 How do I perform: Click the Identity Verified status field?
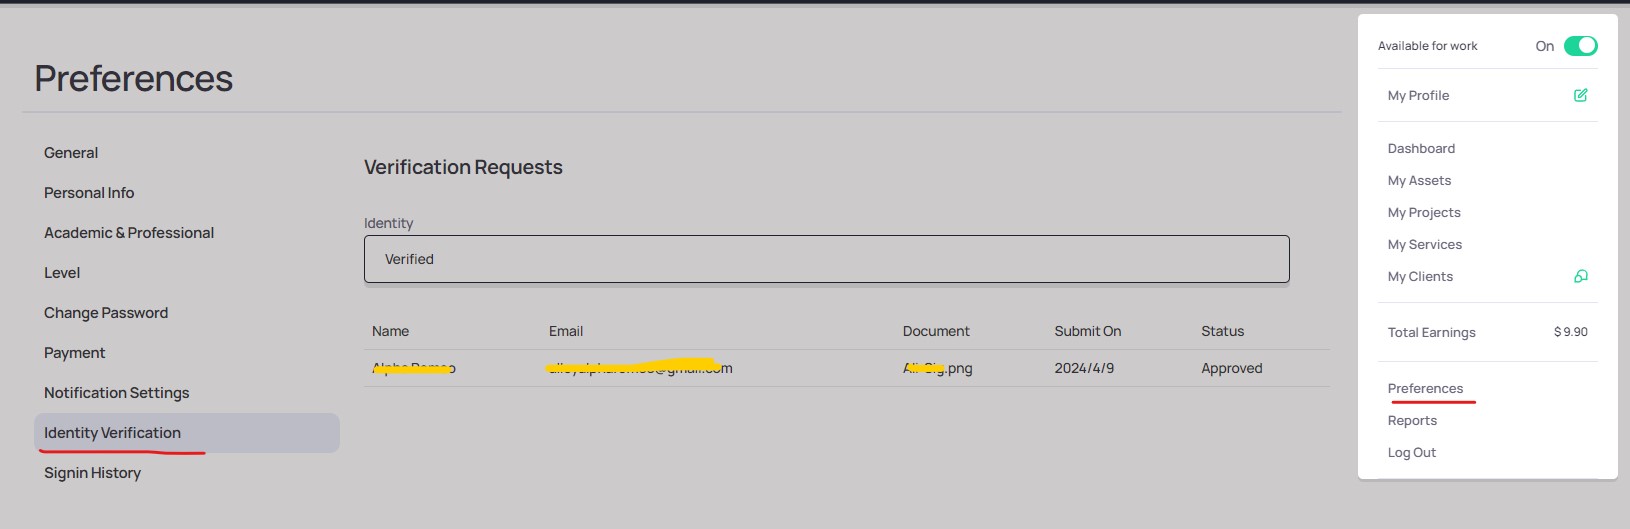826,259
